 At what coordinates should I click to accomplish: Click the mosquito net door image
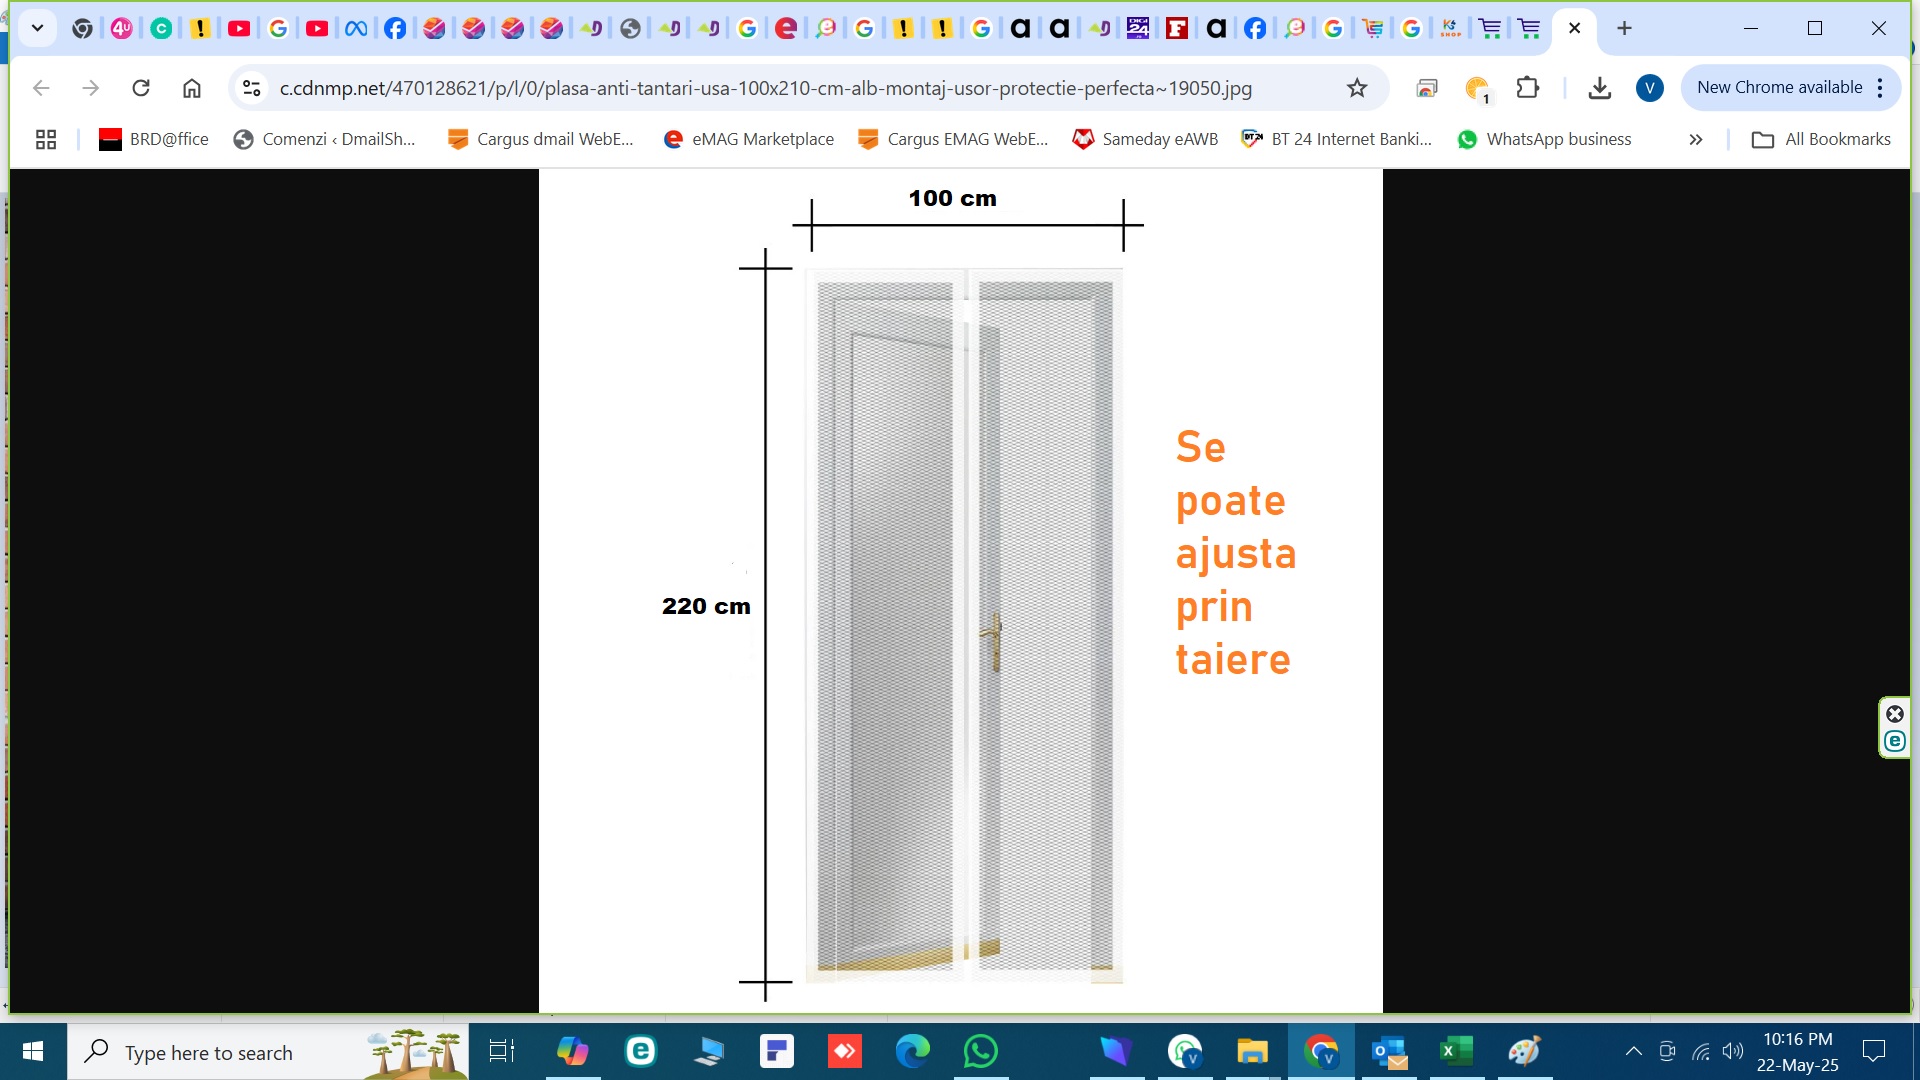click(964, 625)
